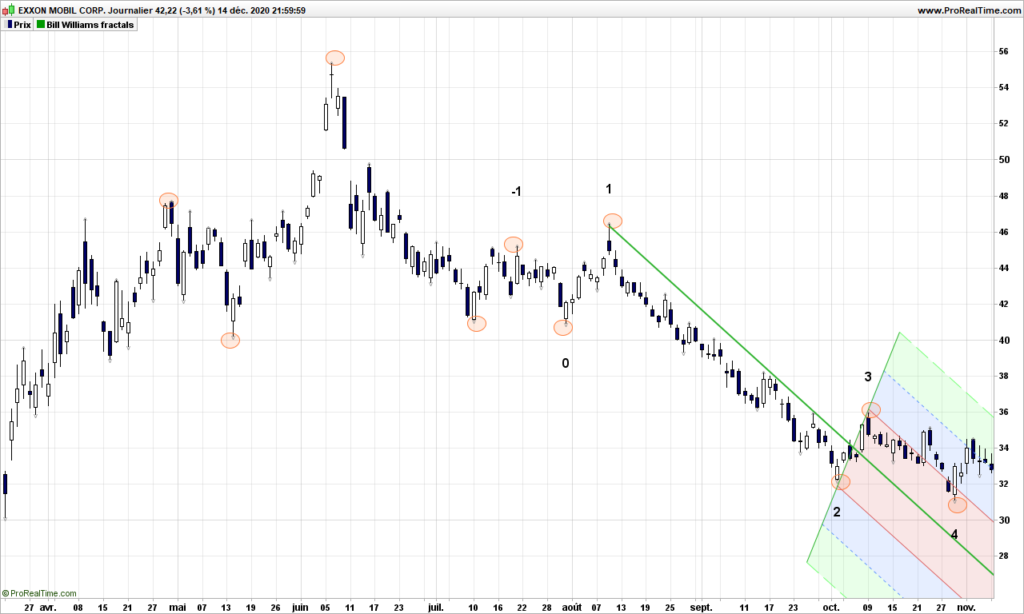The image size is (1024, 614).
Task: Click the 30 price axis label
Action: (x=1003, y=521)
